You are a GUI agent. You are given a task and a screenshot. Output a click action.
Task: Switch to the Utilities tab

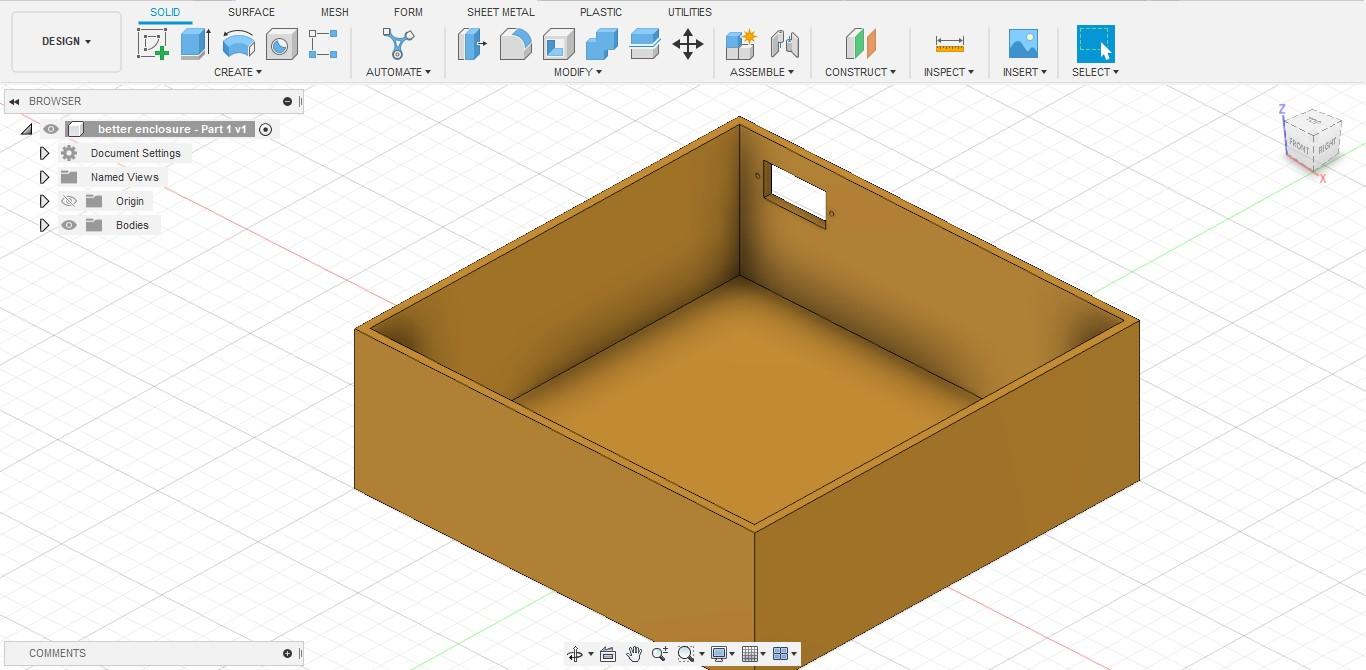click(x=690, y=12)
